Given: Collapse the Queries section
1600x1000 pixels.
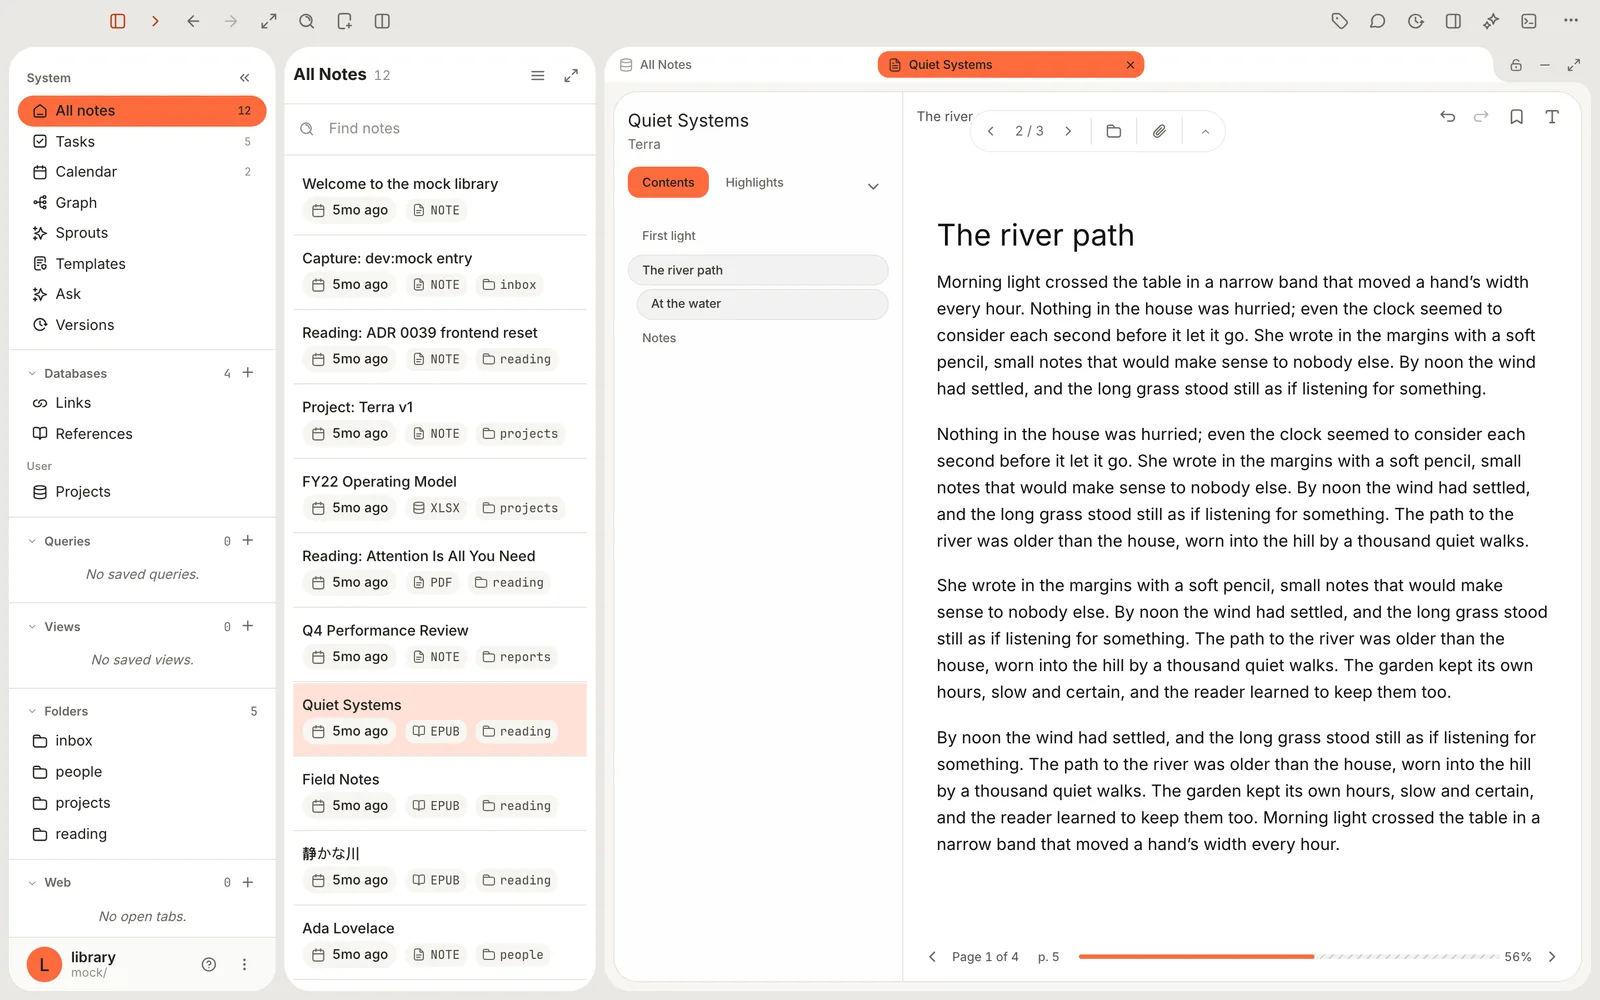Looking at the screenshot, I should pyautogui.click(x=32, y=541).
